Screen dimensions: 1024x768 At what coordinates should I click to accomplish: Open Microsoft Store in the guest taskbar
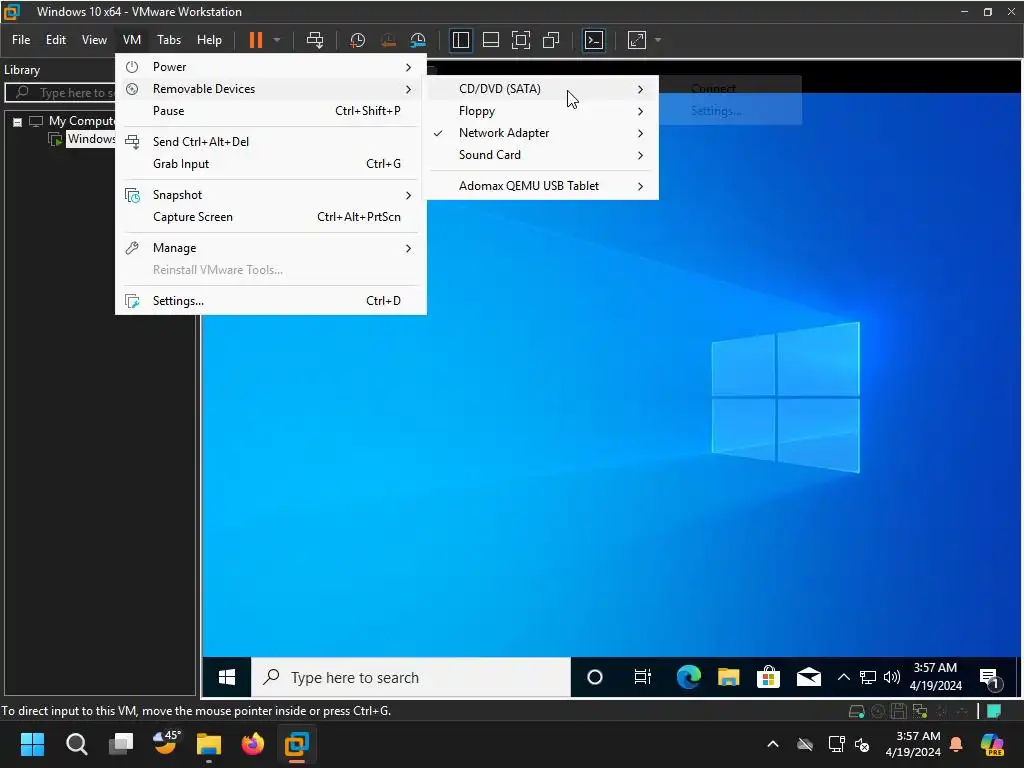click(768, 677)
